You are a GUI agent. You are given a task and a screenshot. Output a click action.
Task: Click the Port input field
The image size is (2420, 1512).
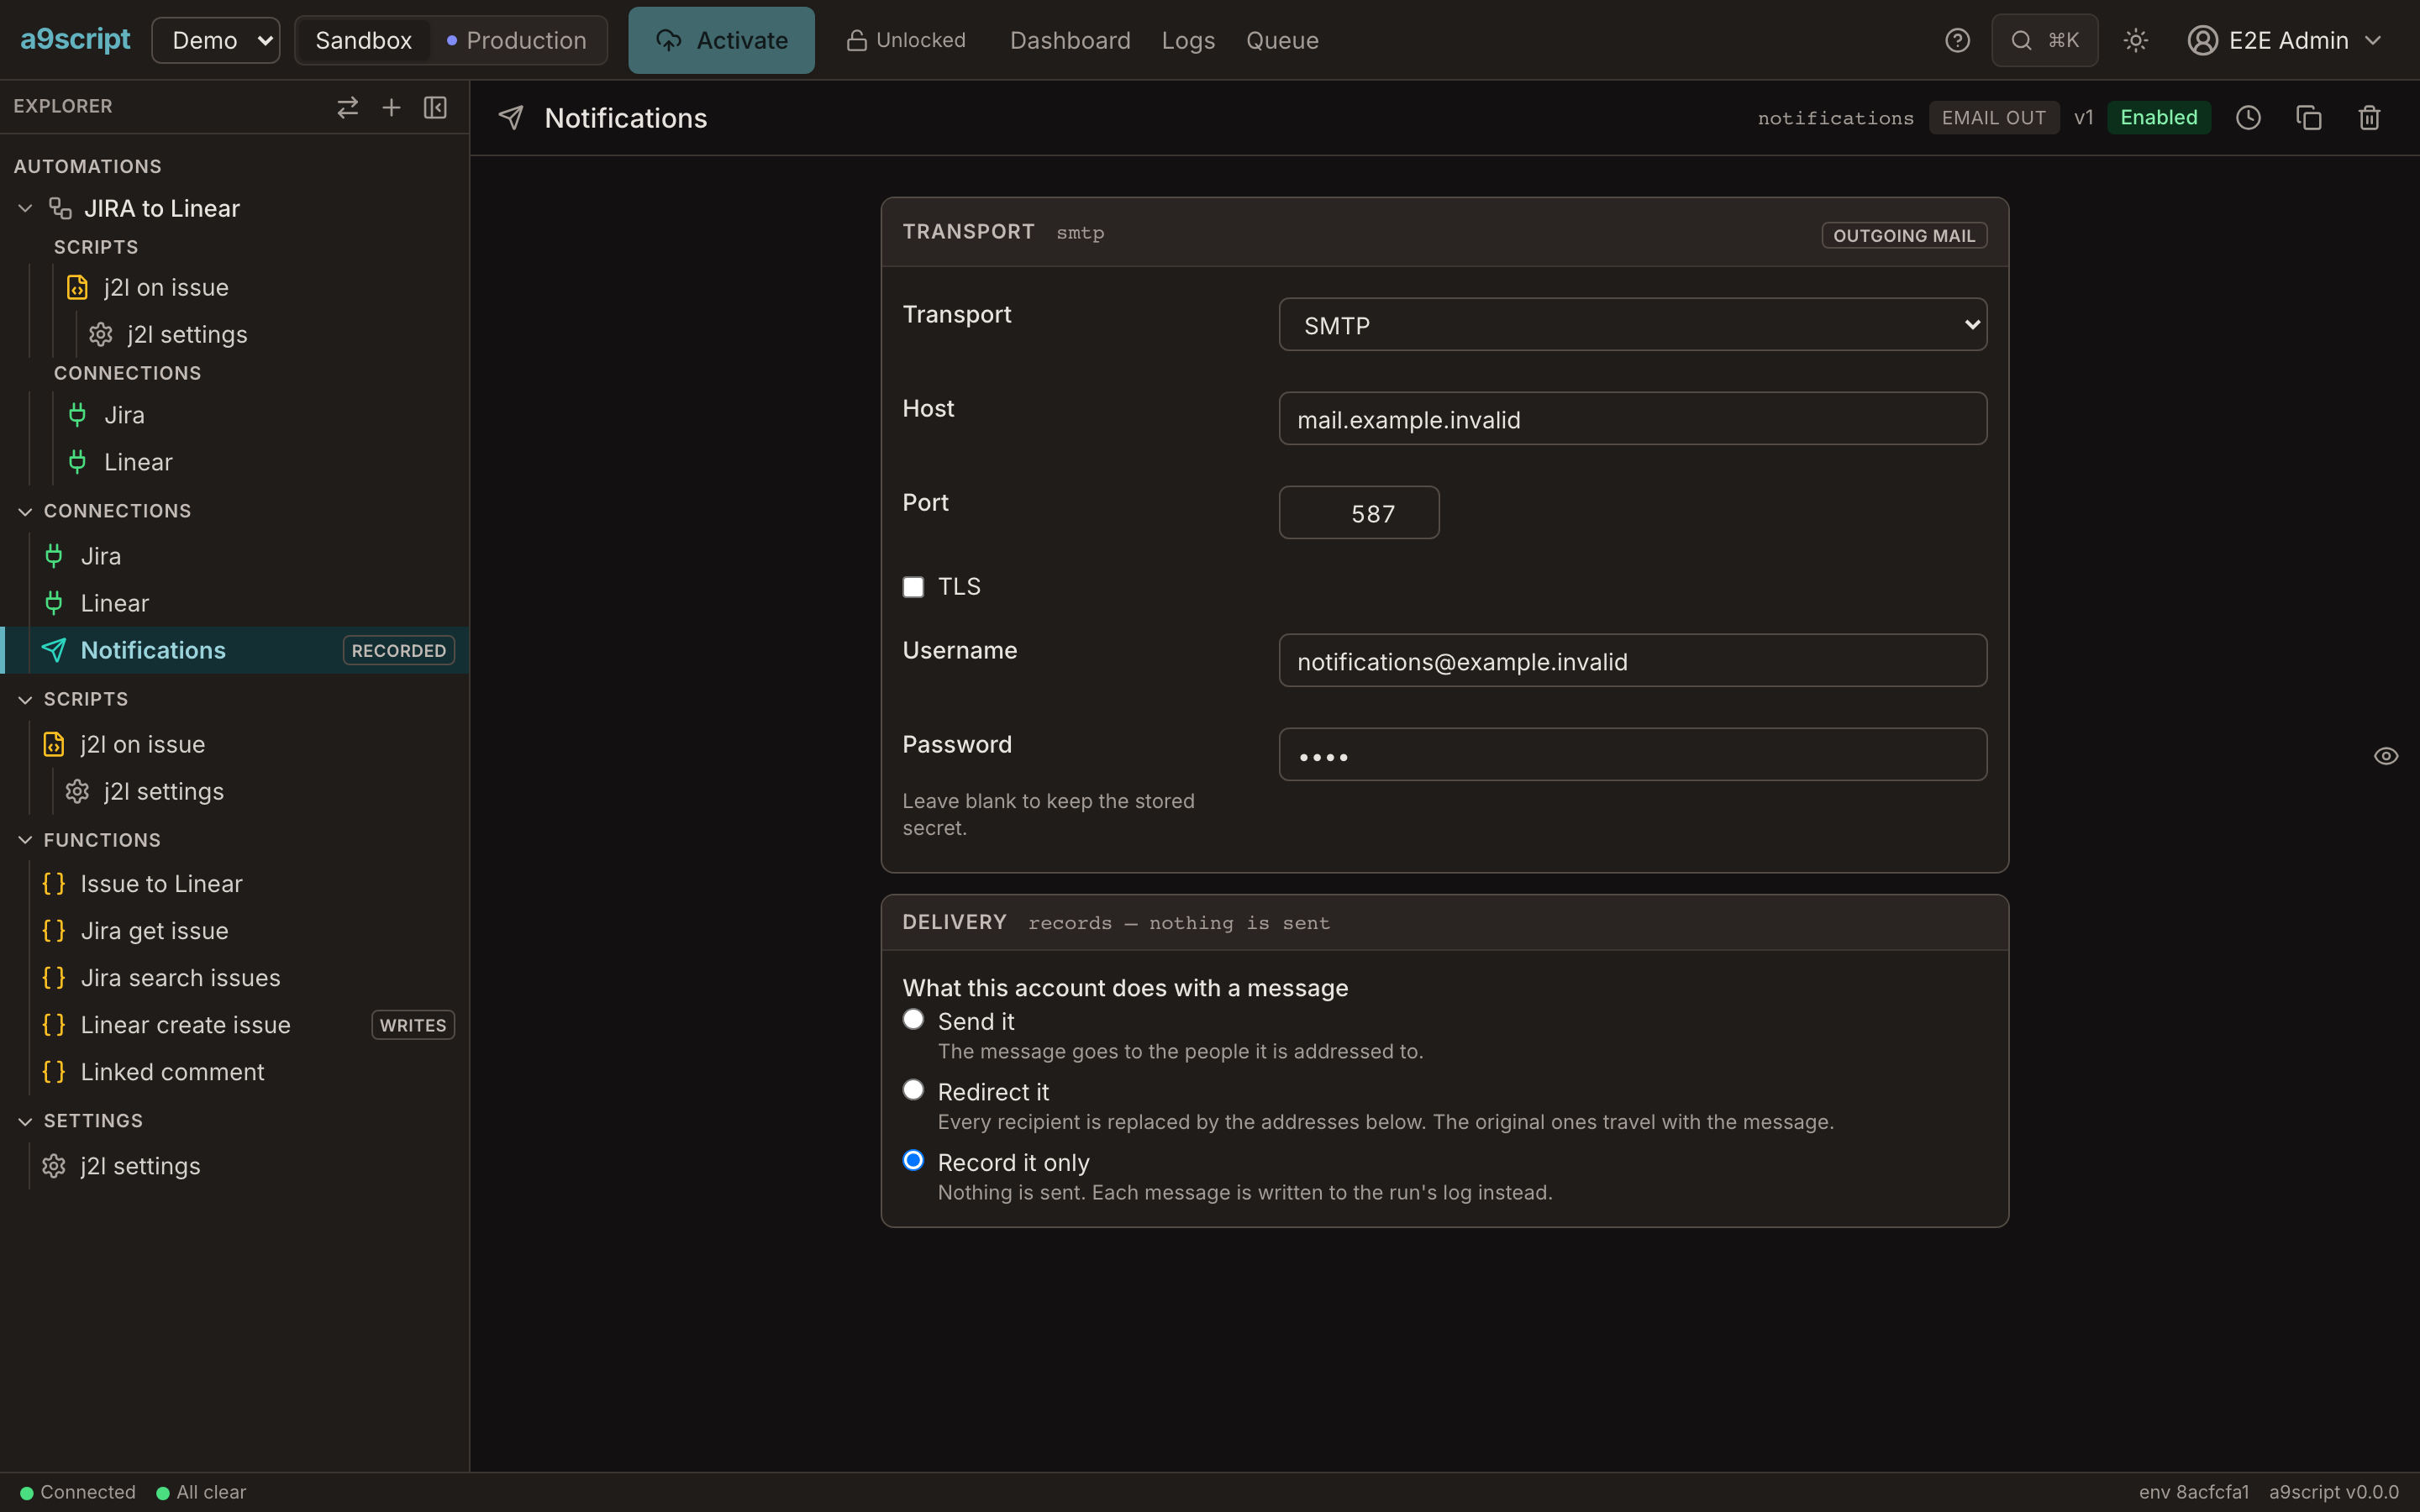tap(1359, 512)
